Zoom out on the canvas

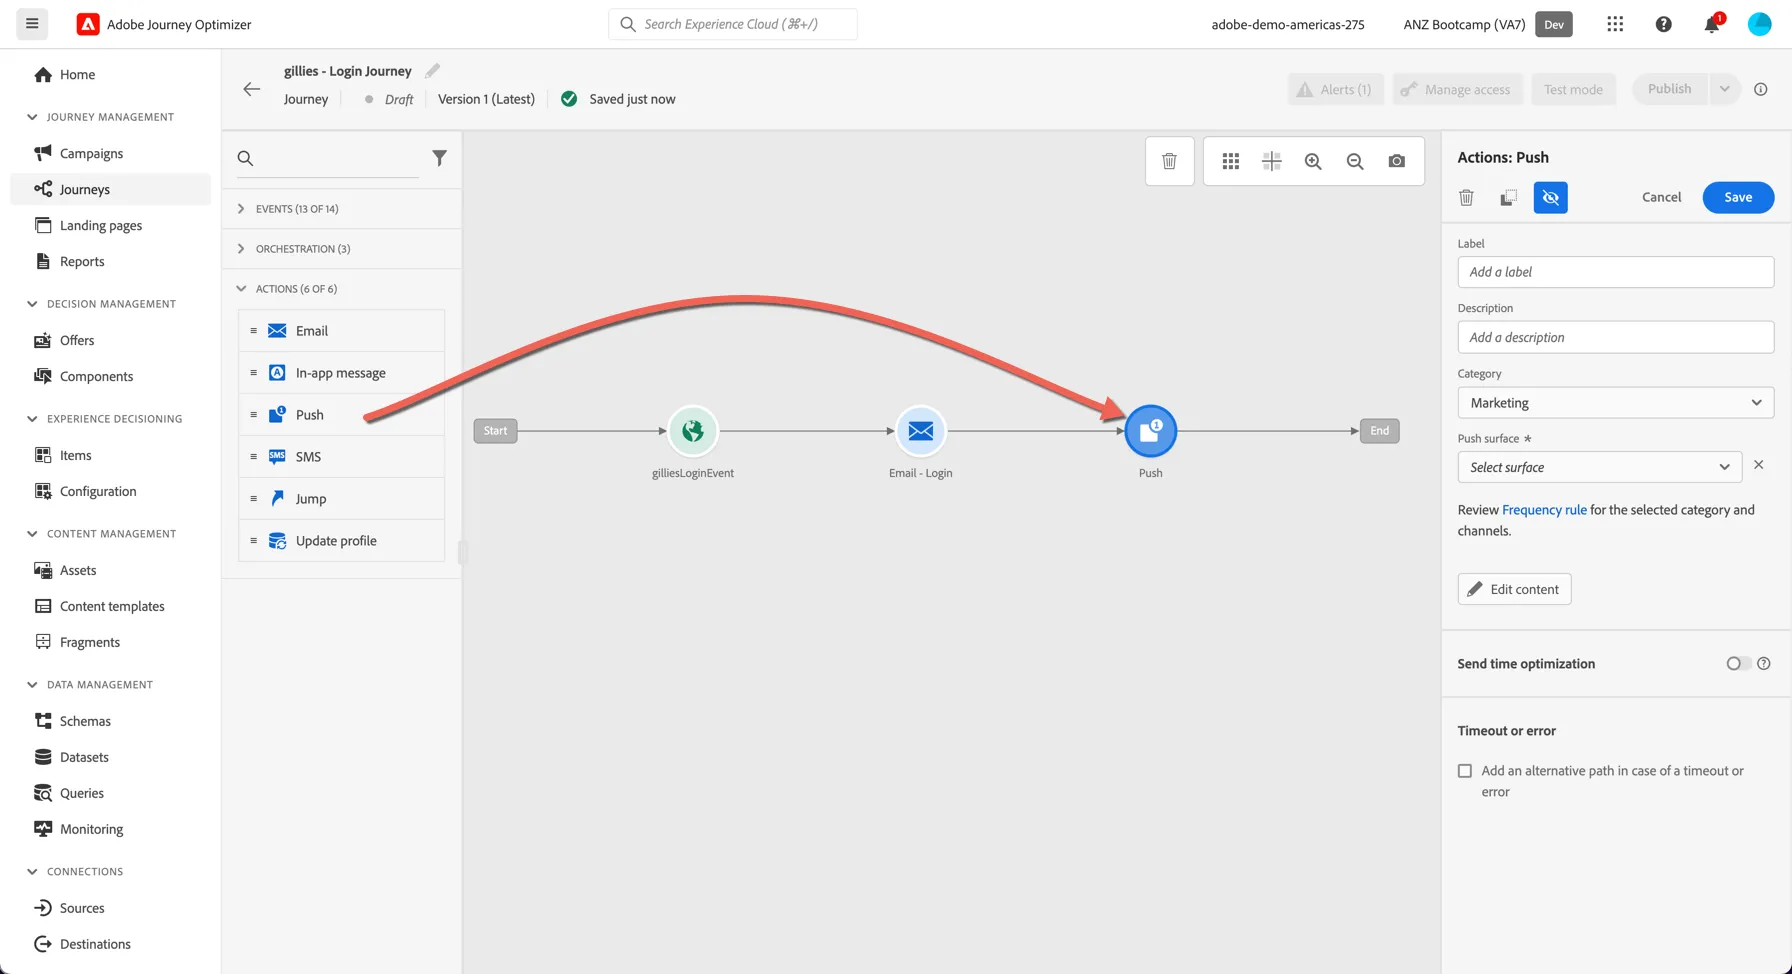pyautogui.click(x=1355, y=161)
